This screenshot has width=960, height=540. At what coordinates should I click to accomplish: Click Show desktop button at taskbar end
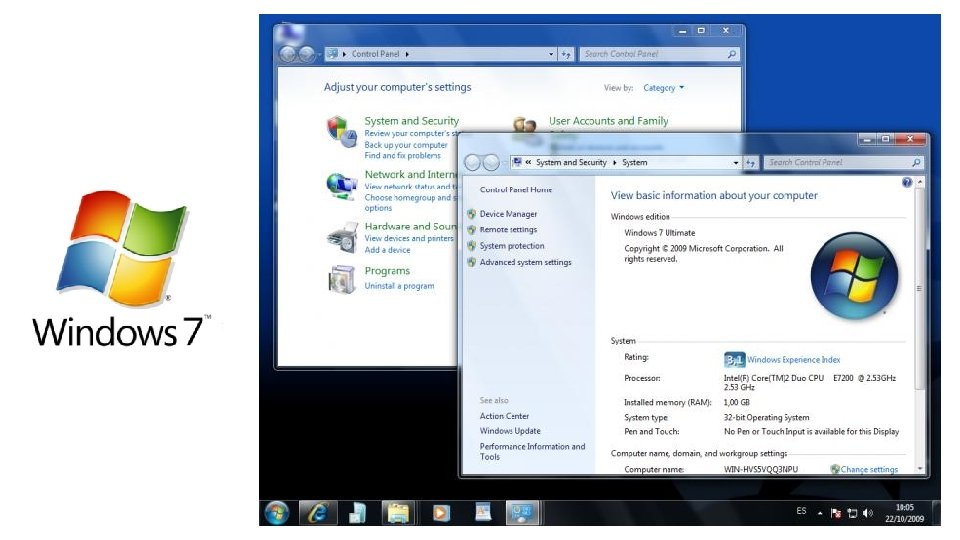click(936, 513)
